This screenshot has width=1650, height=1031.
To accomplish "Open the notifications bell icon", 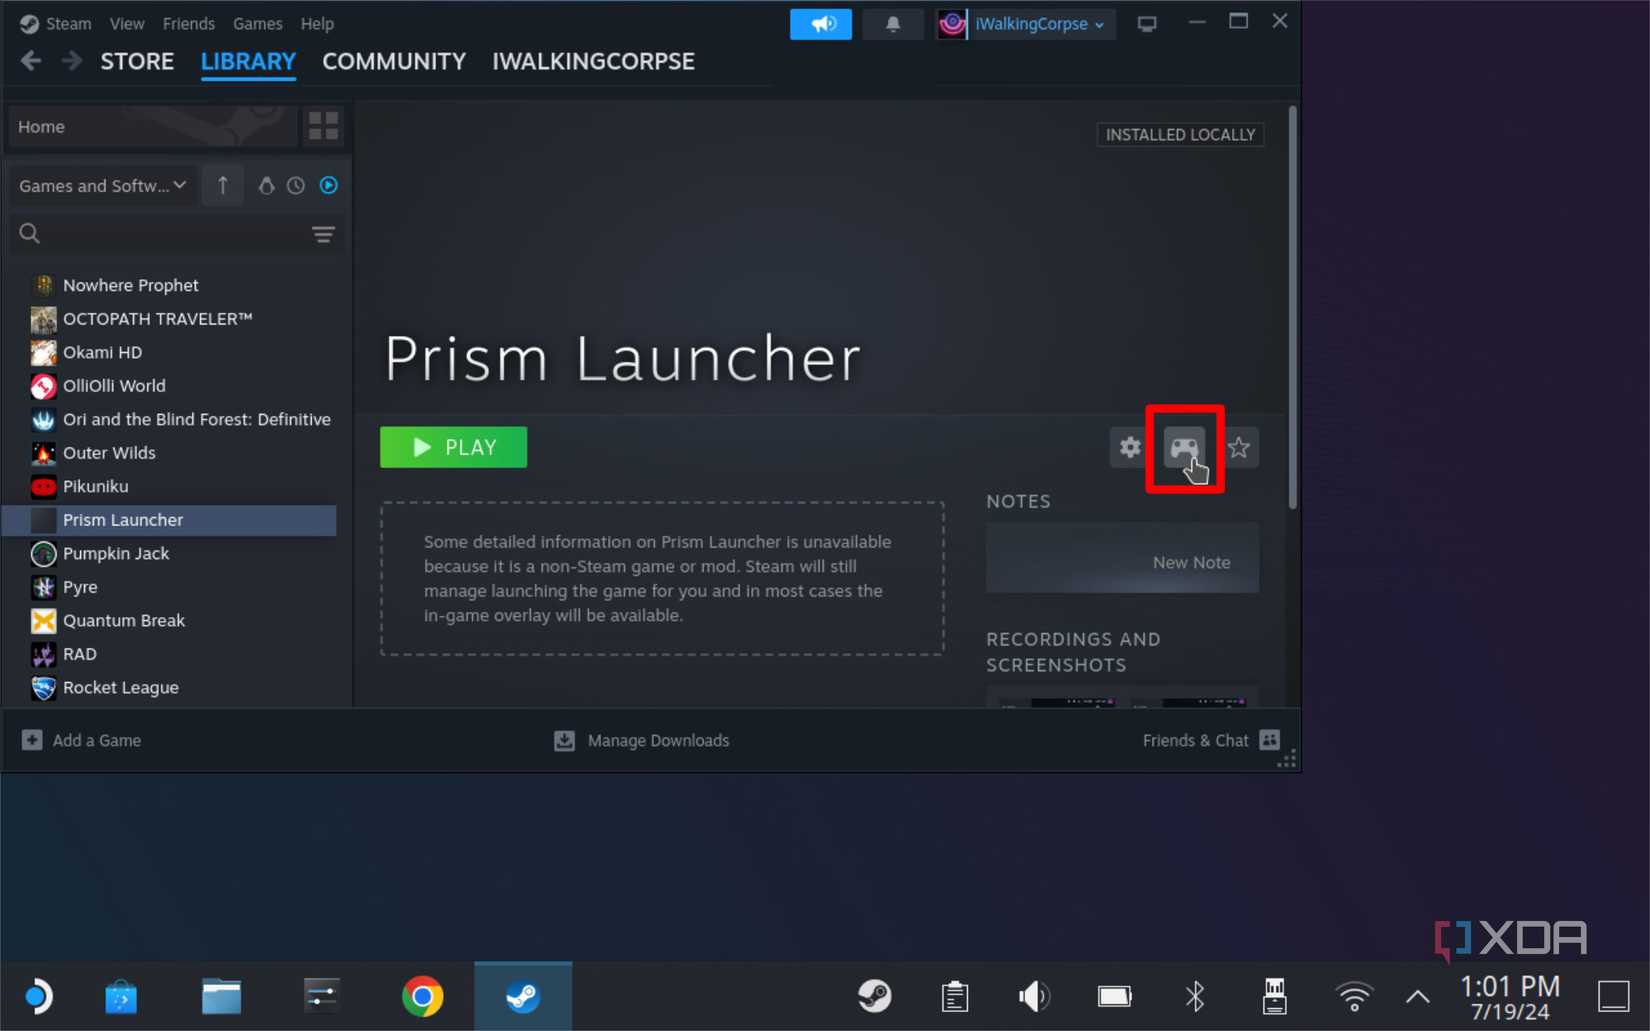I will (893, 24).
